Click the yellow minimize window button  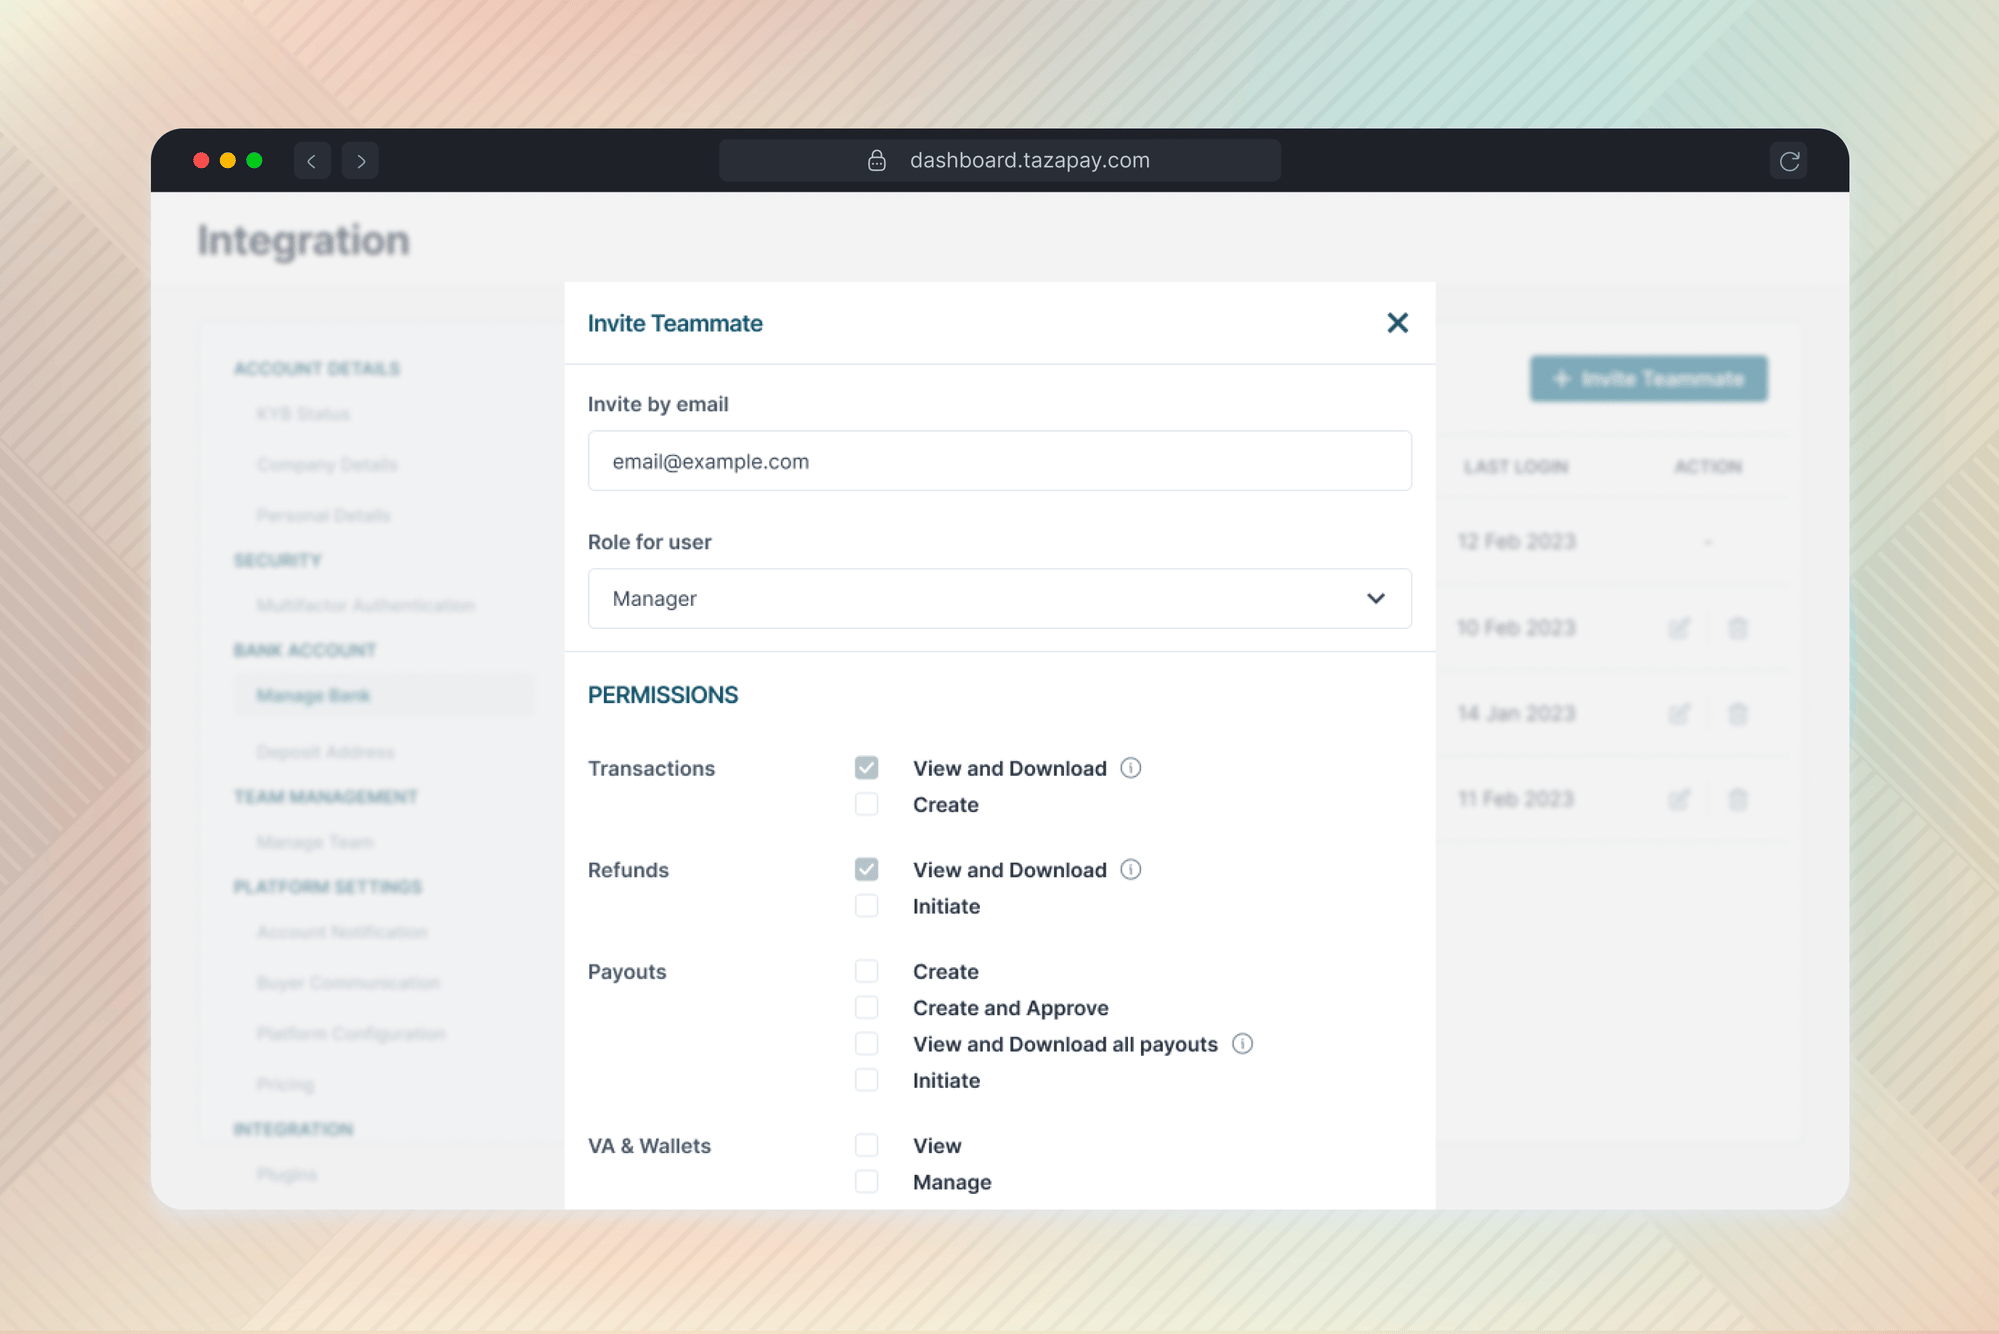(228, 160)
